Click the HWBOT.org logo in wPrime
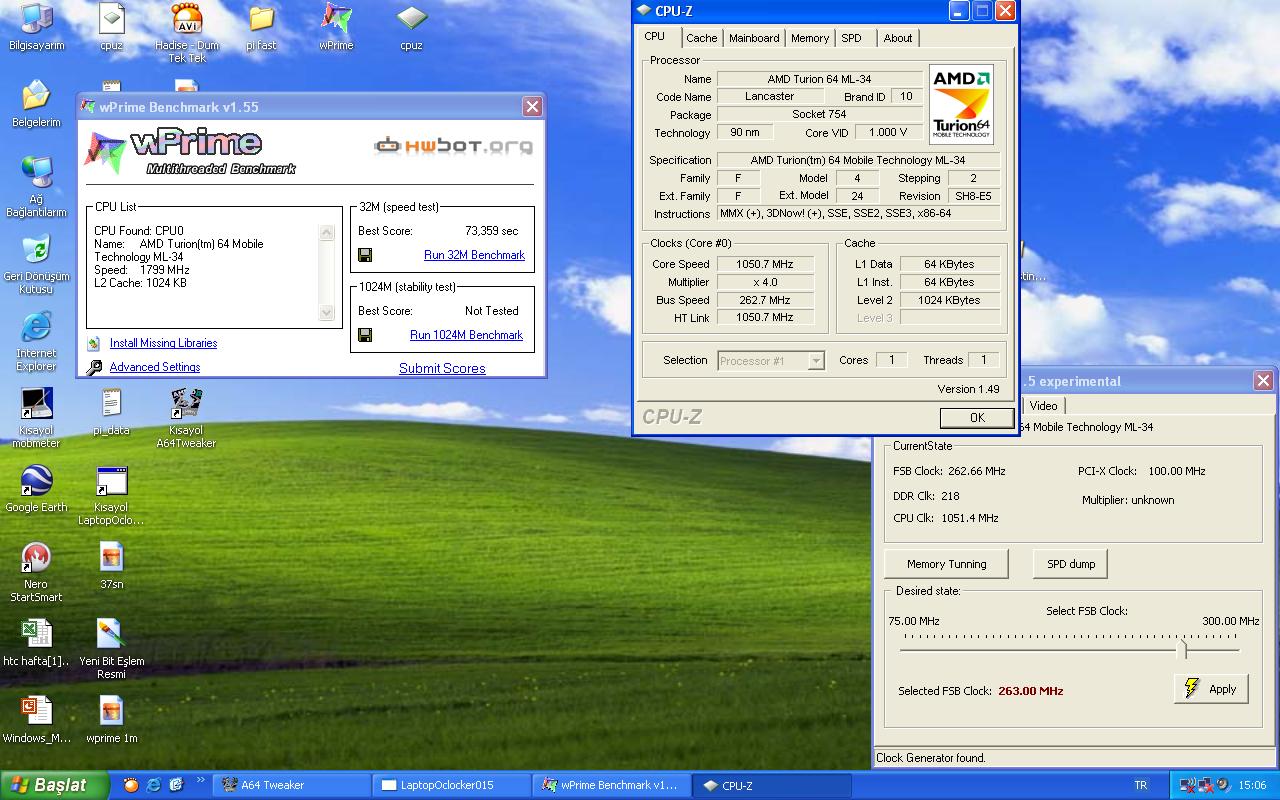The image size is (1280, 800). point(453,146)
